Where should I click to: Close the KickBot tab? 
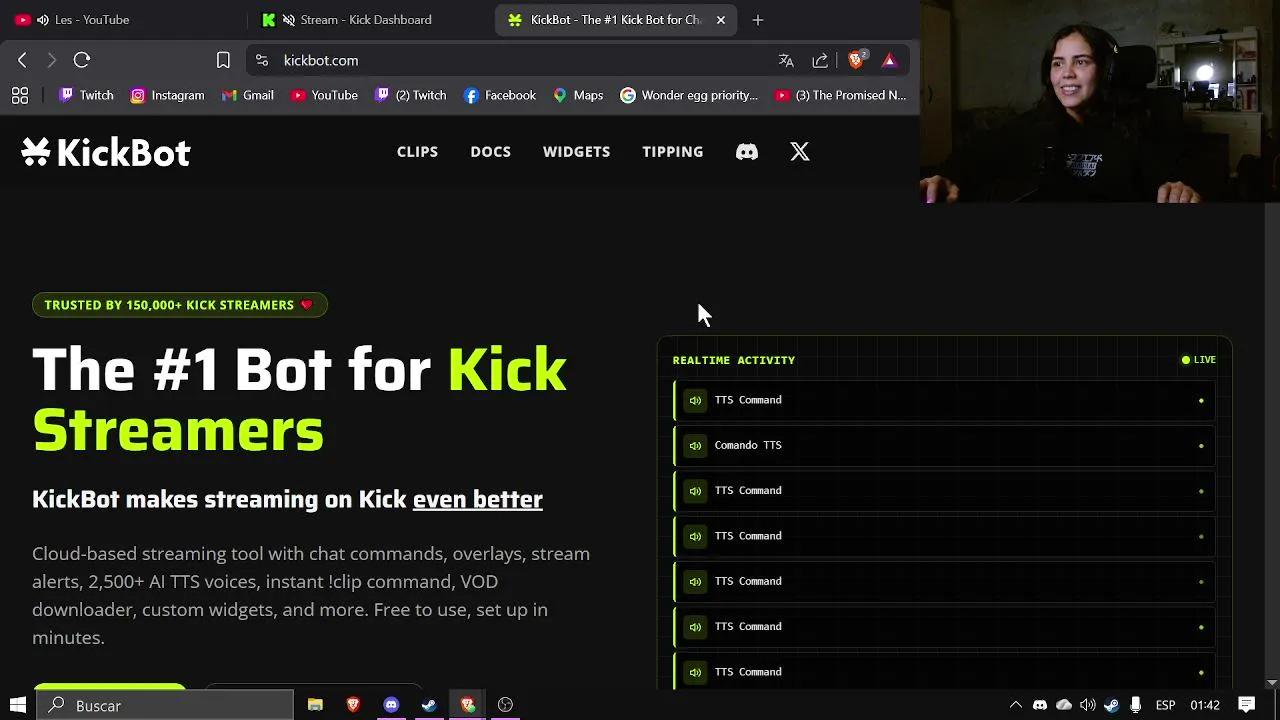tap(721, 20)
